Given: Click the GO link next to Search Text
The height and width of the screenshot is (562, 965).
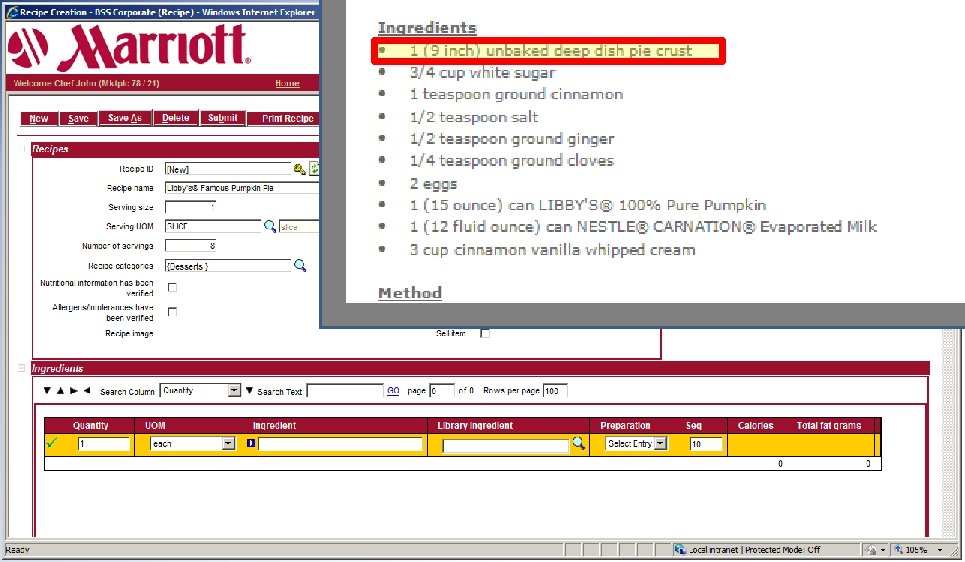Looking at the screenshot, I should pos(393,390).
